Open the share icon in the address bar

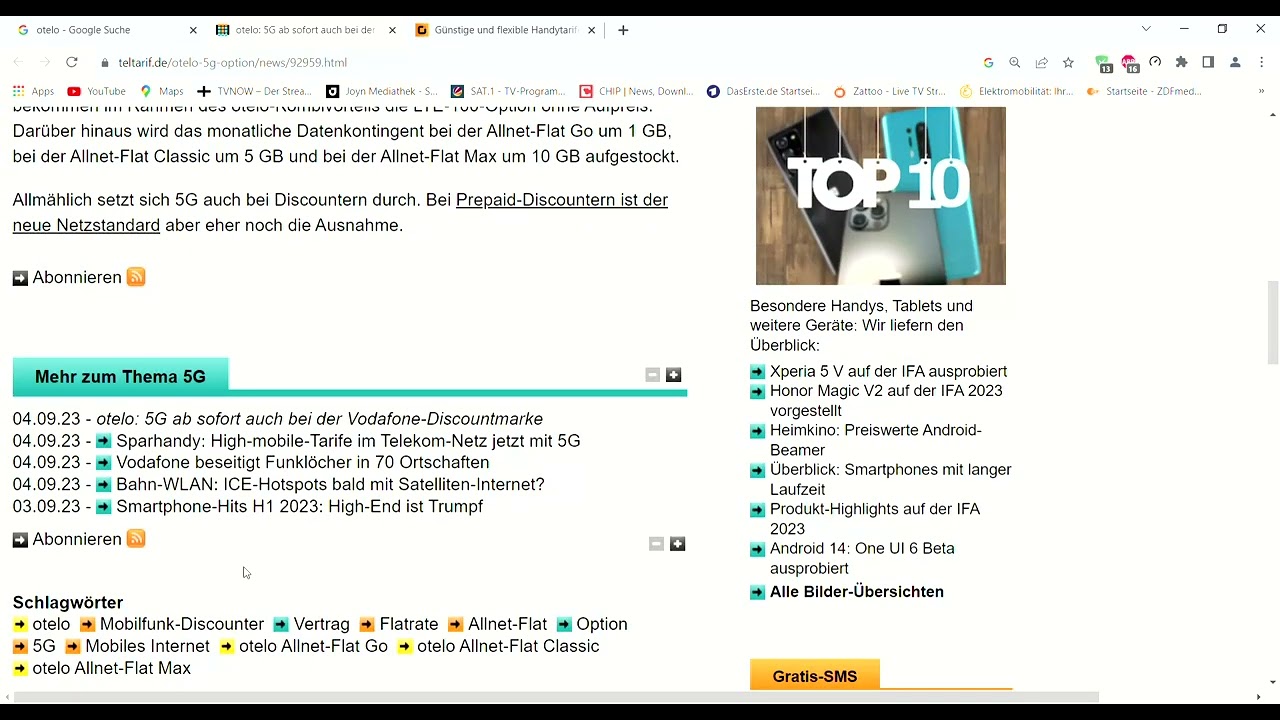(x=1041, y=62)
